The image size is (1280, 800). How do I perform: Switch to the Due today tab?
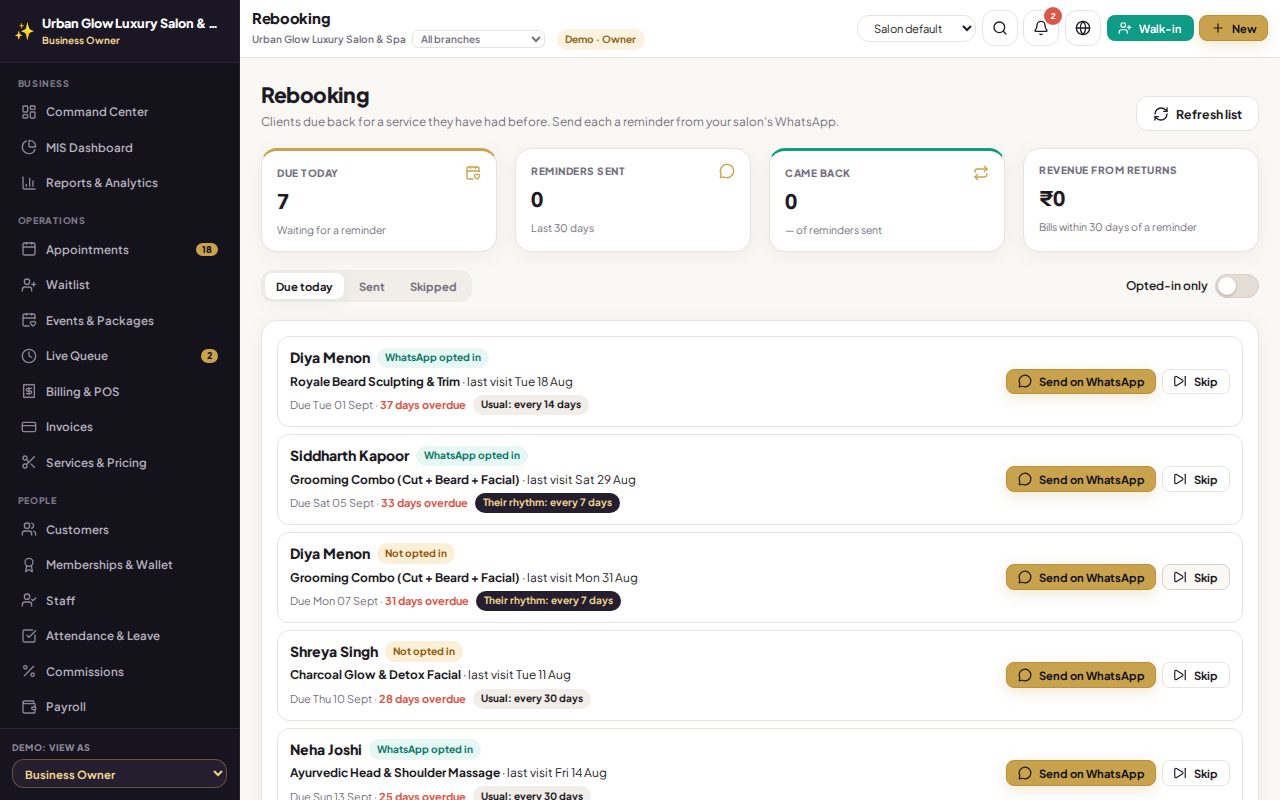(x=304, y=287)
